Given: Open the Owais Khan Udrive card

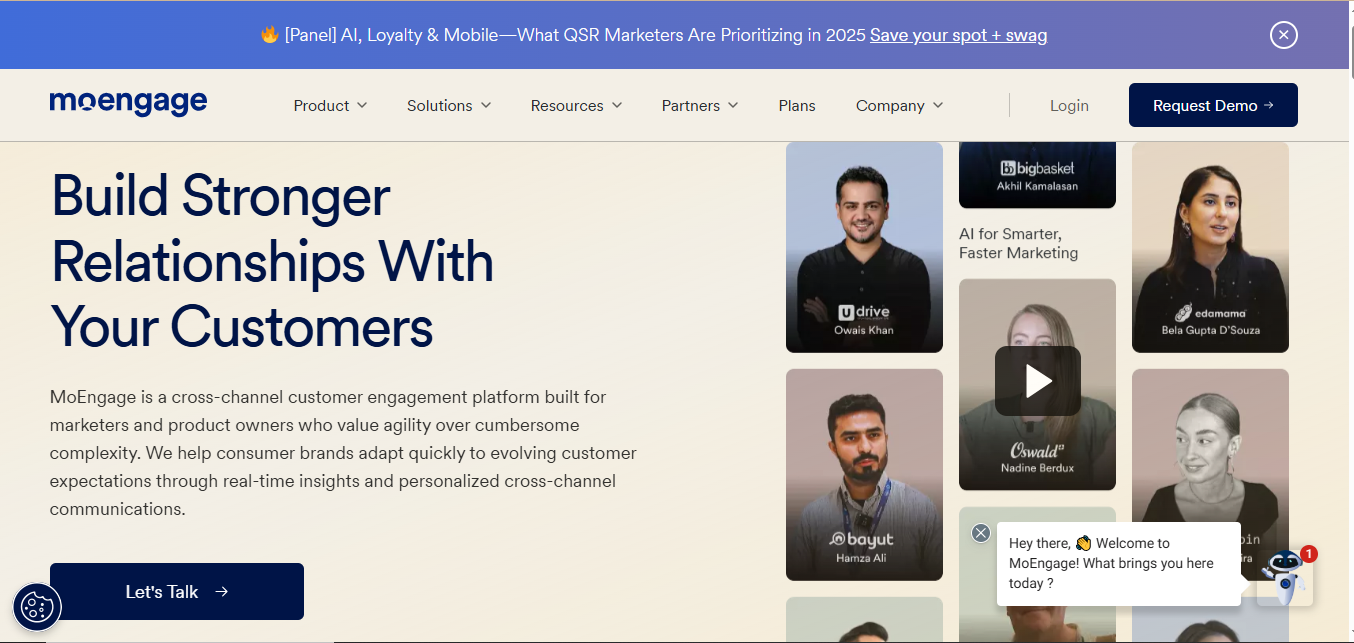Looking at the screenshot, I should tap(864, 247).
